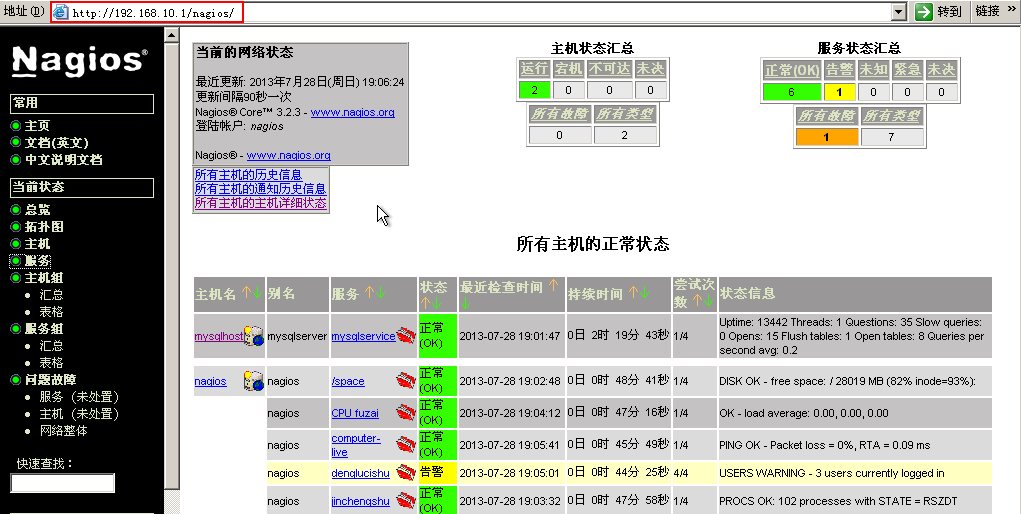Image resolution: width=1021 pixels, height=514 pixels.
Task: Open 汇总 under 主机组
Action: [x=51, y=294]
